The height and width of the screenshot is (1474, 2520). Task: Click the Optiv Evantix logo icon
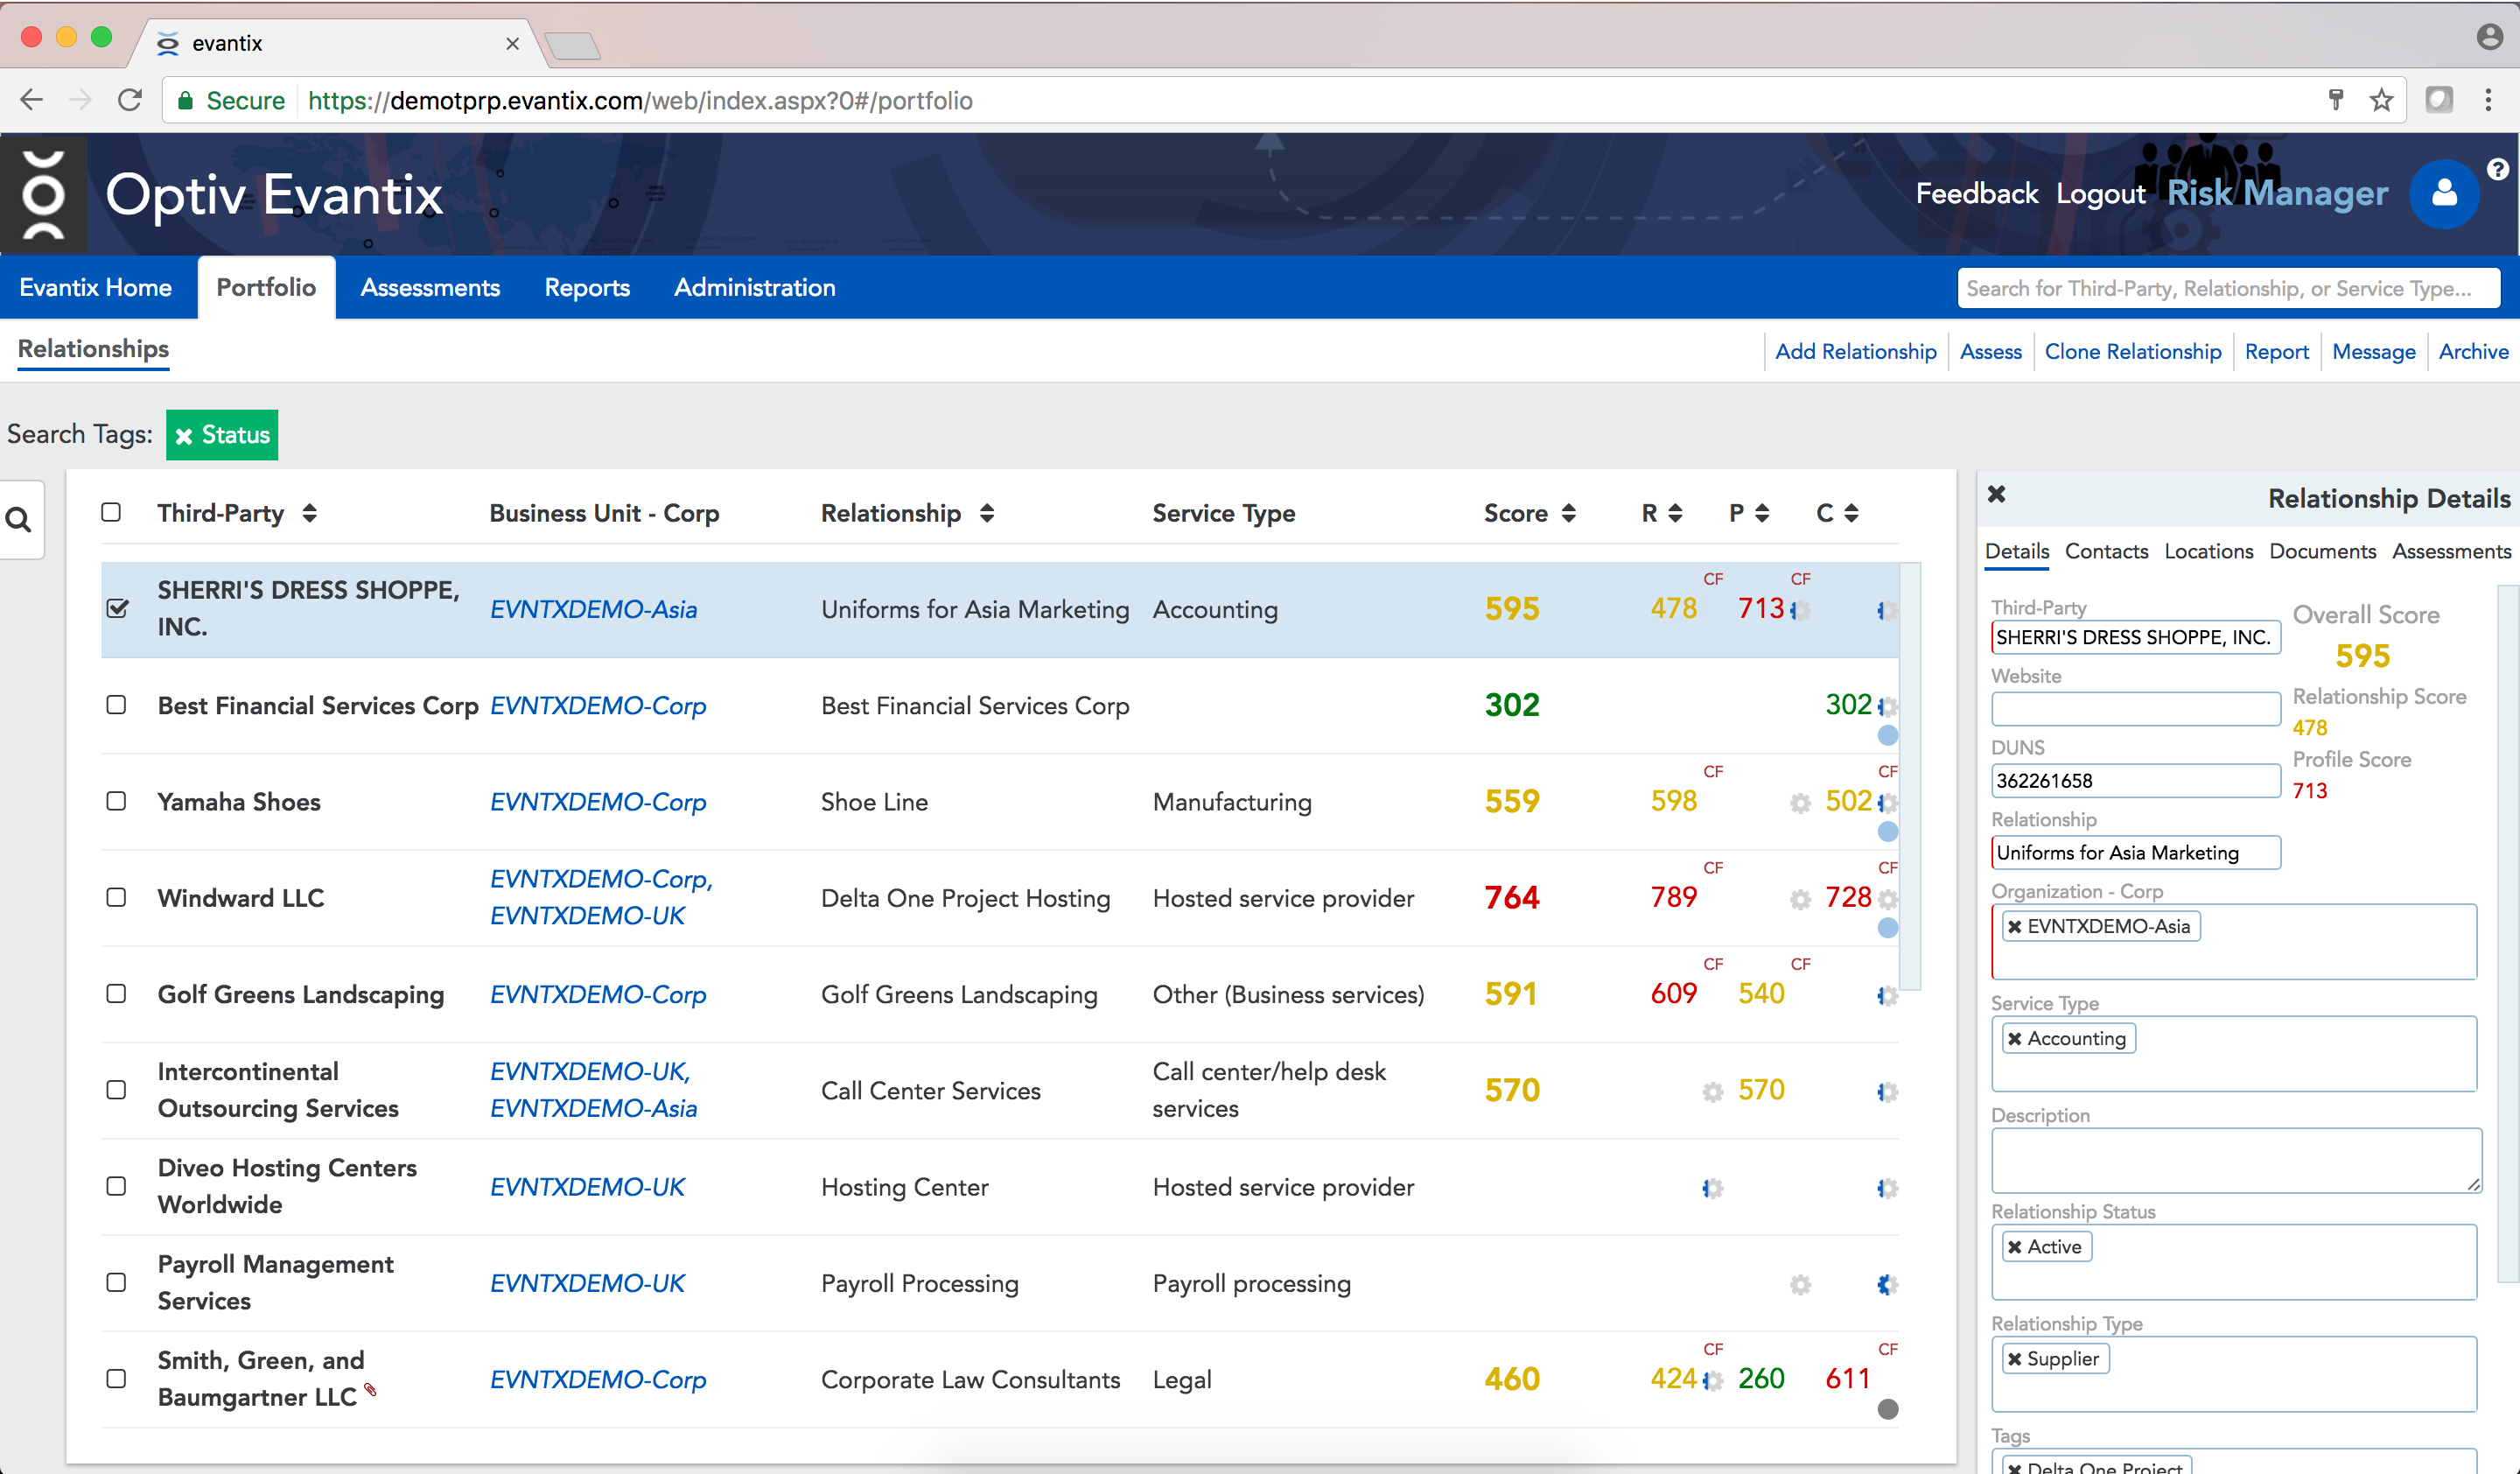(x=43, y=194)
